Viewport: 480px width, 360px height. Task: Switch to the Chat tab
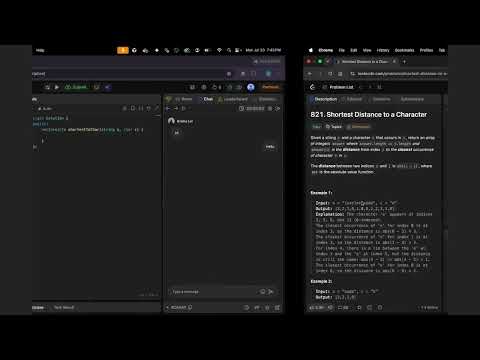coord(206,99)
